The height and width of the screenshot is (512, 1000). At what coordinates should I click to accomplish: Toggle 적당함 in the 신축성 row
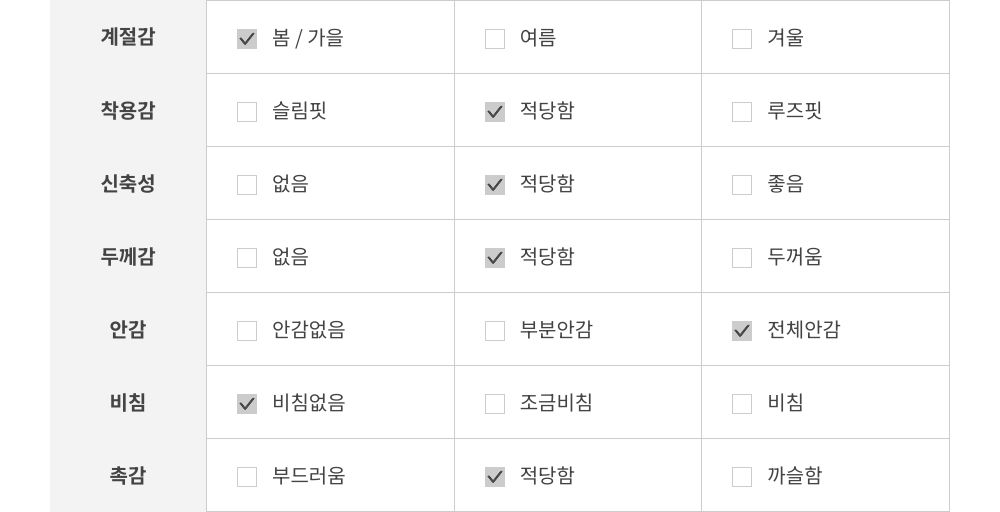point(495,185)
